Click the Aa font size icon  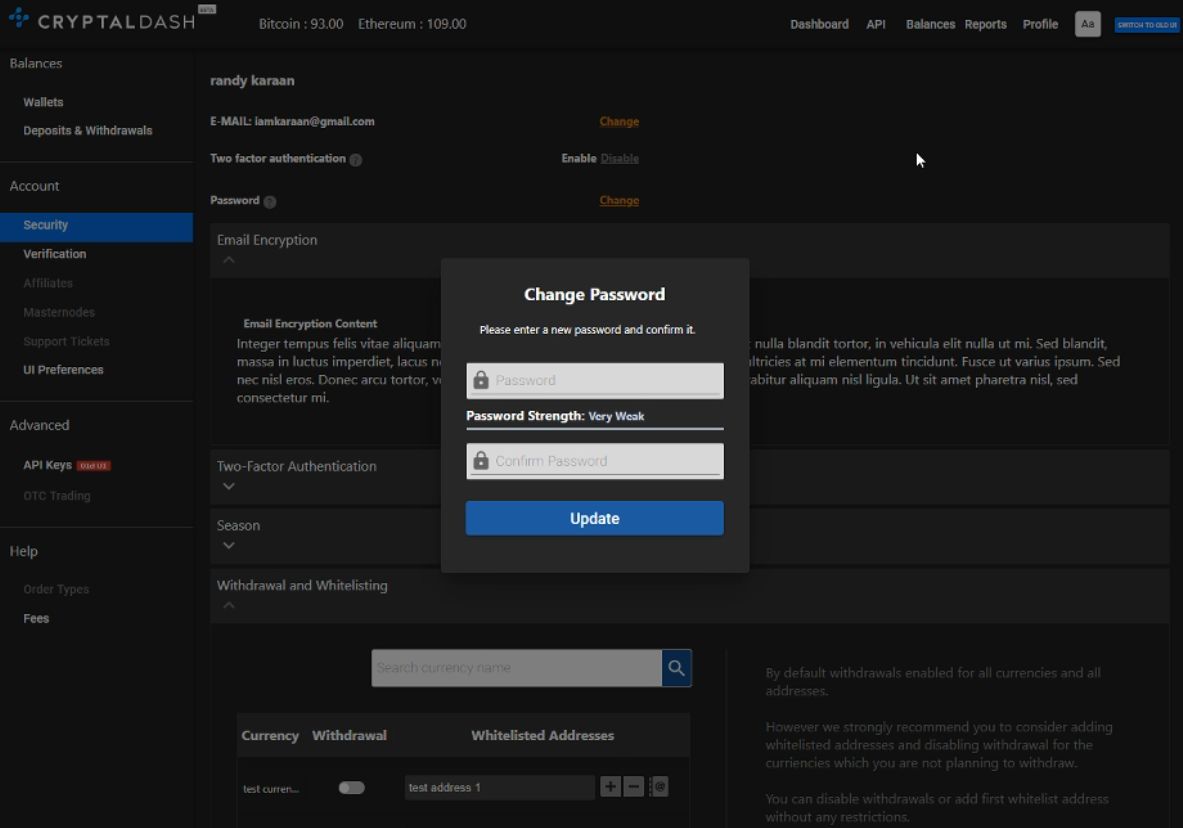click(x=1087, y=24)
